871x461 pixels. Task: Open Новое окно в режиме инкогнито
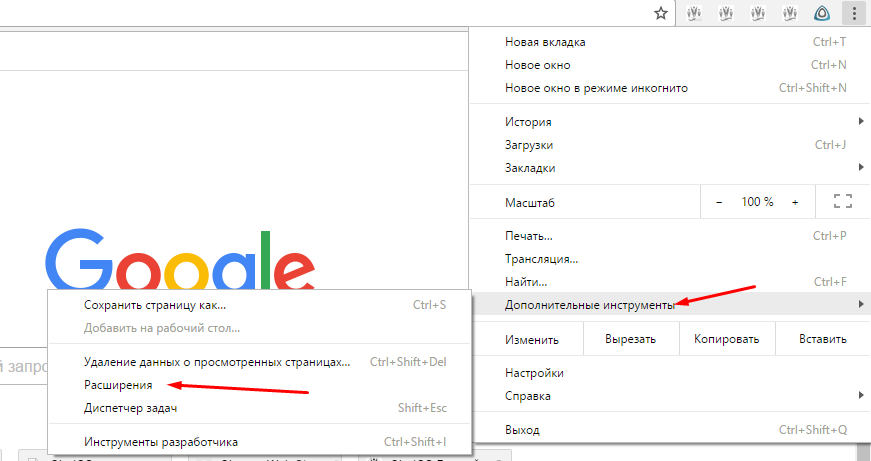[670, 88]
